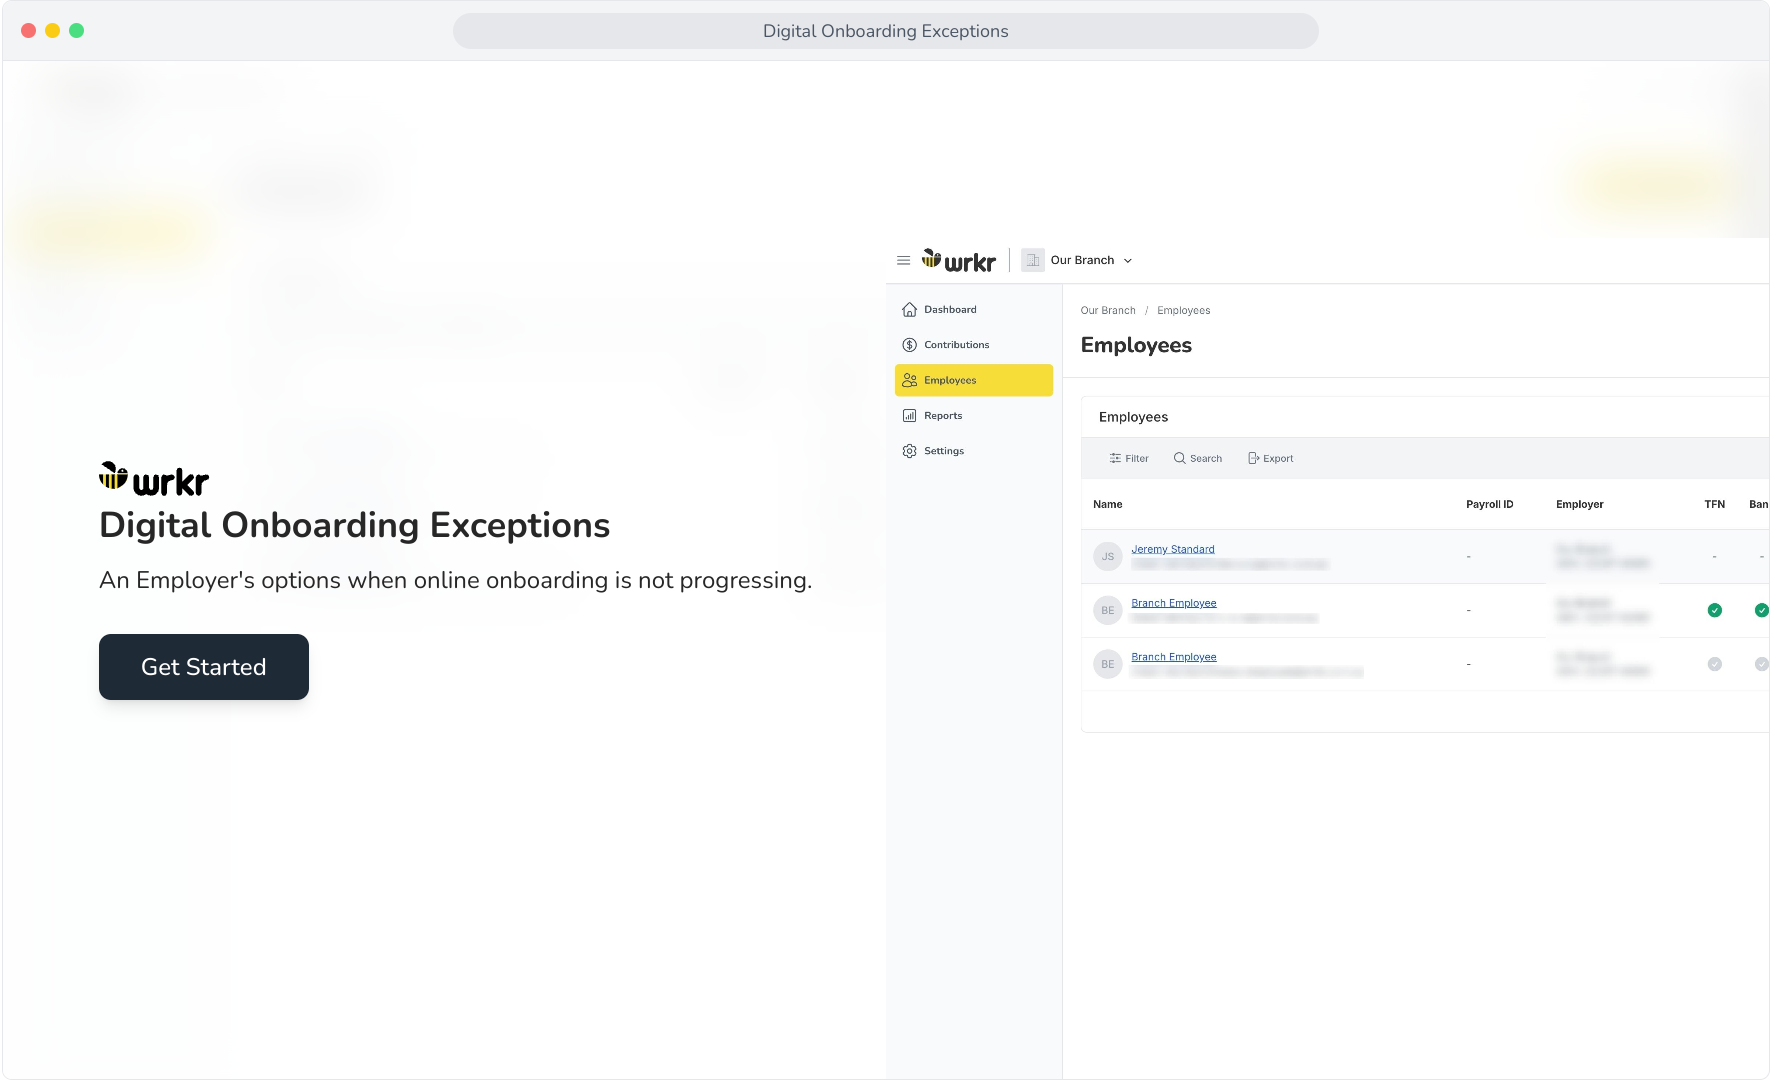This screenshot has width=1772, height=1080.
Task: Click the Get Started button
Action: click(x=204, y=667)
